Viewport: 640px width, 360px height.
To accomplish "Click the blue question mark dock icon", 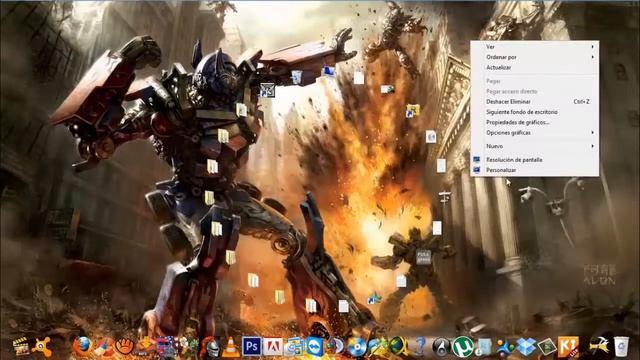I will pyautogui.click(x=420, y=347).
